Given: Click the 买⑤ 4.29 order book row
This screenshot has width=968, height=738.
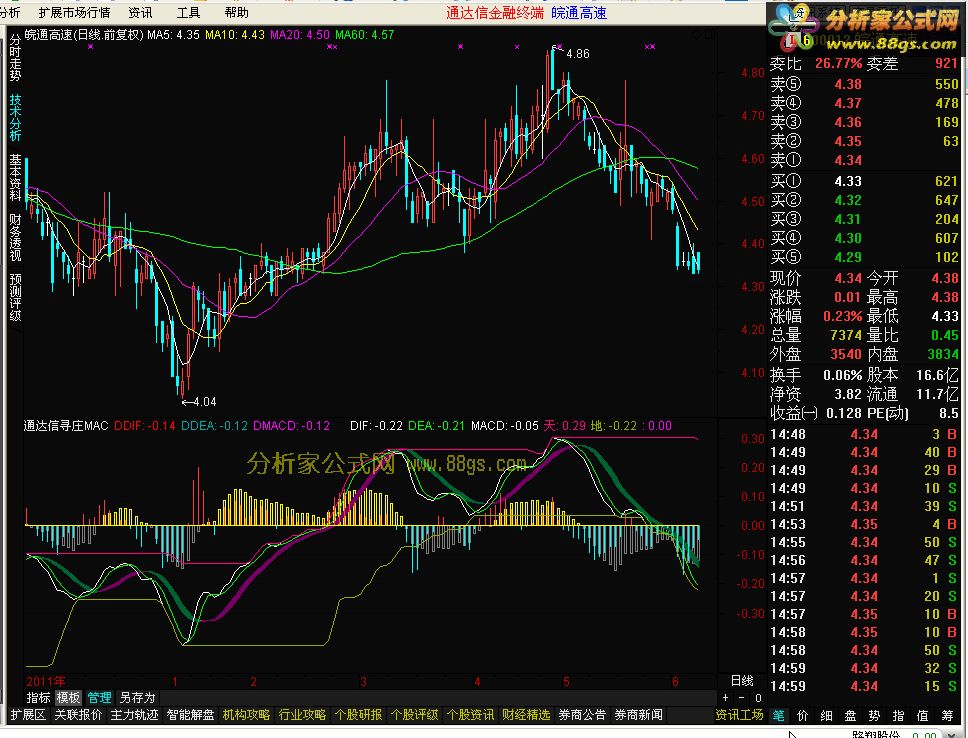Looking at the screenshot, I should pyautogui.click(x=864, y=257).
